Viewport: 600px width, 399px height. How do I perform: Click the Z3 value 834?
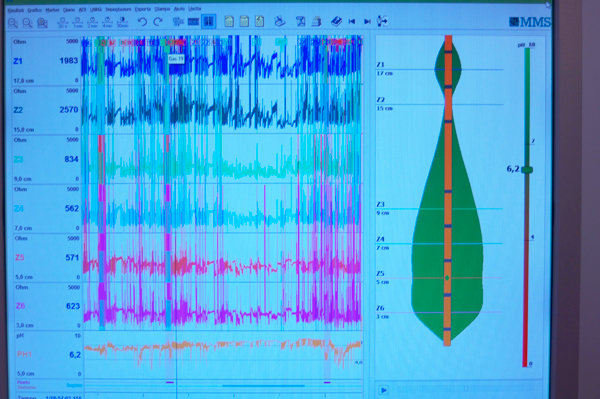point(71,159)
